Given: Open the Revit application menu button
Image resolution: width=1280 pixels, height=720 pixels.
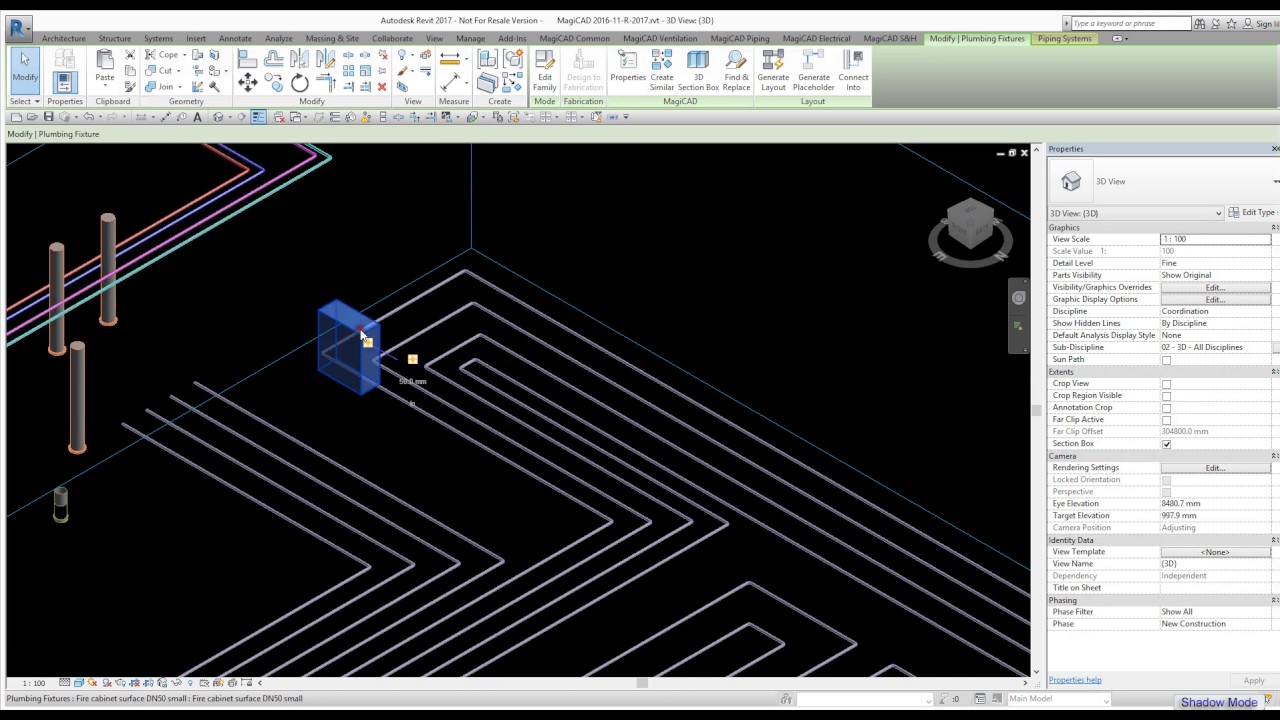Looking at the screenshot, I should click(18, 27).
